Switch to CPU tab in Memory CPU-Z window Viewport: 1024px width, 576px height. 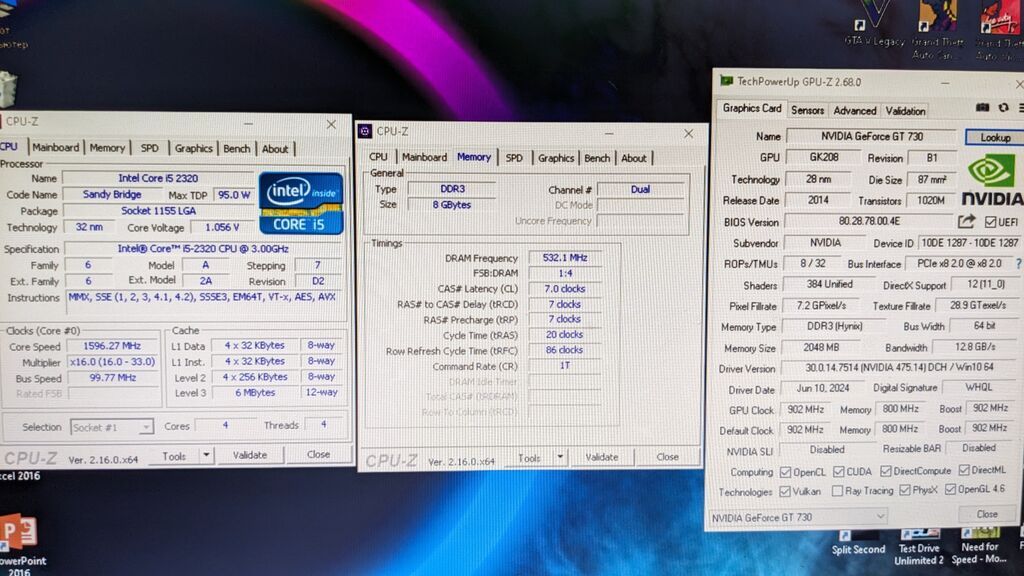click(x=378, y=157)
